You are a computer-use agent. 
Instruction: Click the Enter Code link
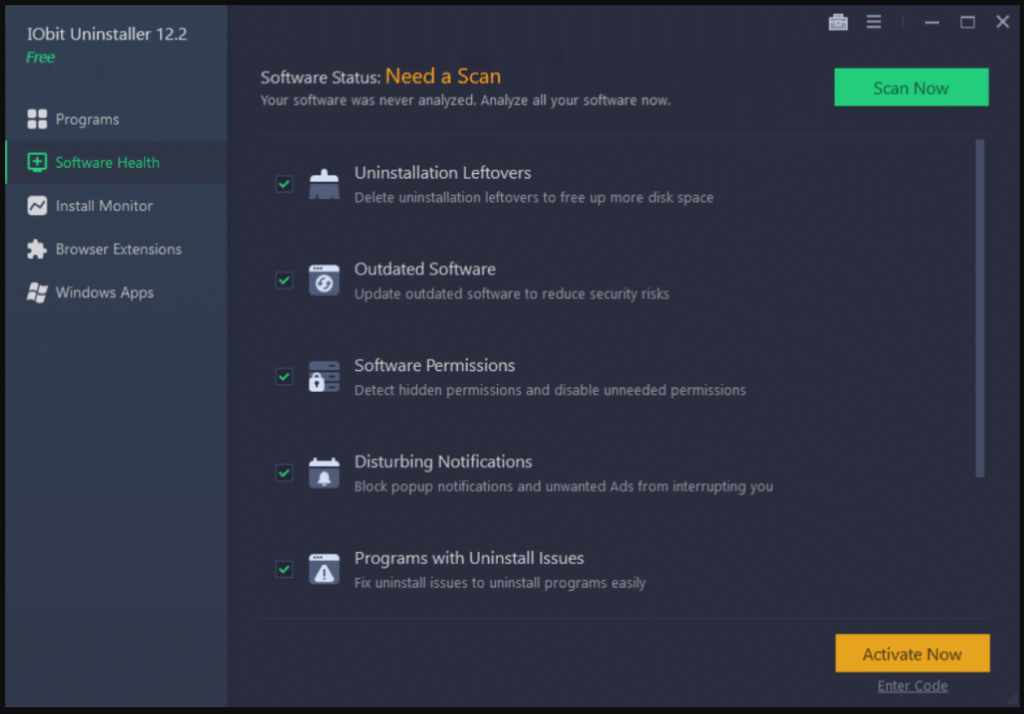point(912,685)
